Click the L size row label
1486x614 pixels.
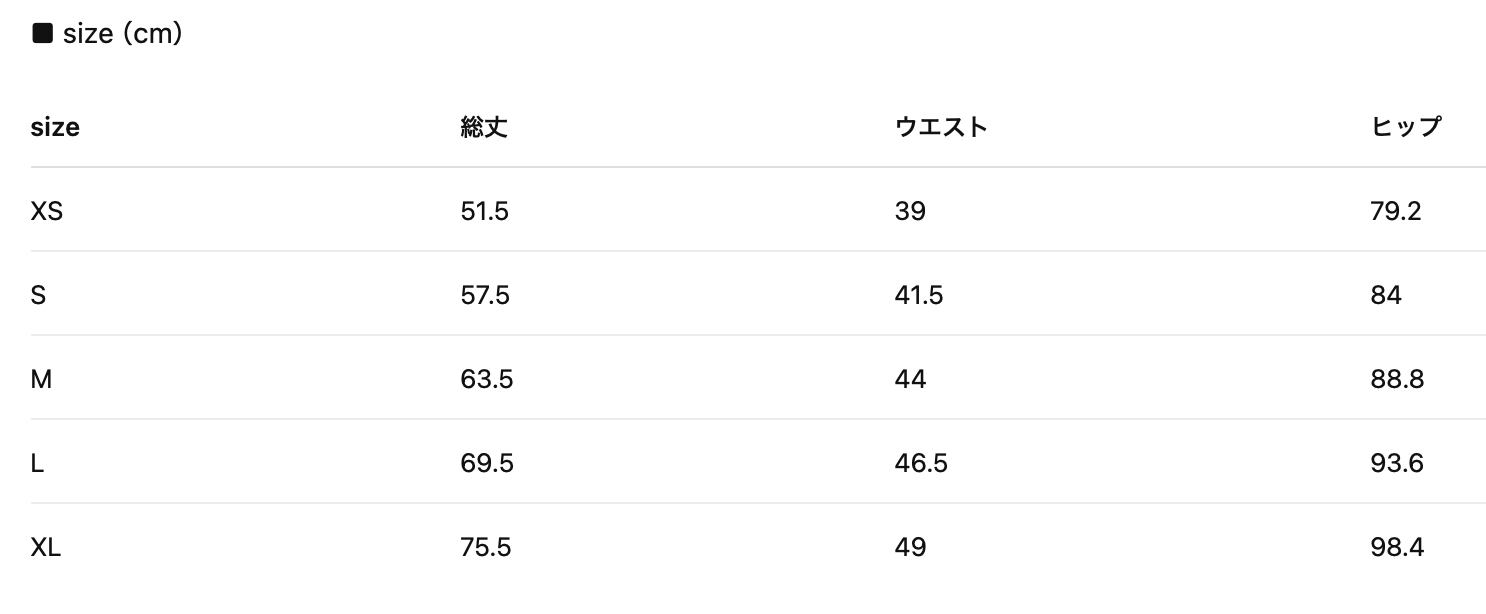(x=37, y=463)
